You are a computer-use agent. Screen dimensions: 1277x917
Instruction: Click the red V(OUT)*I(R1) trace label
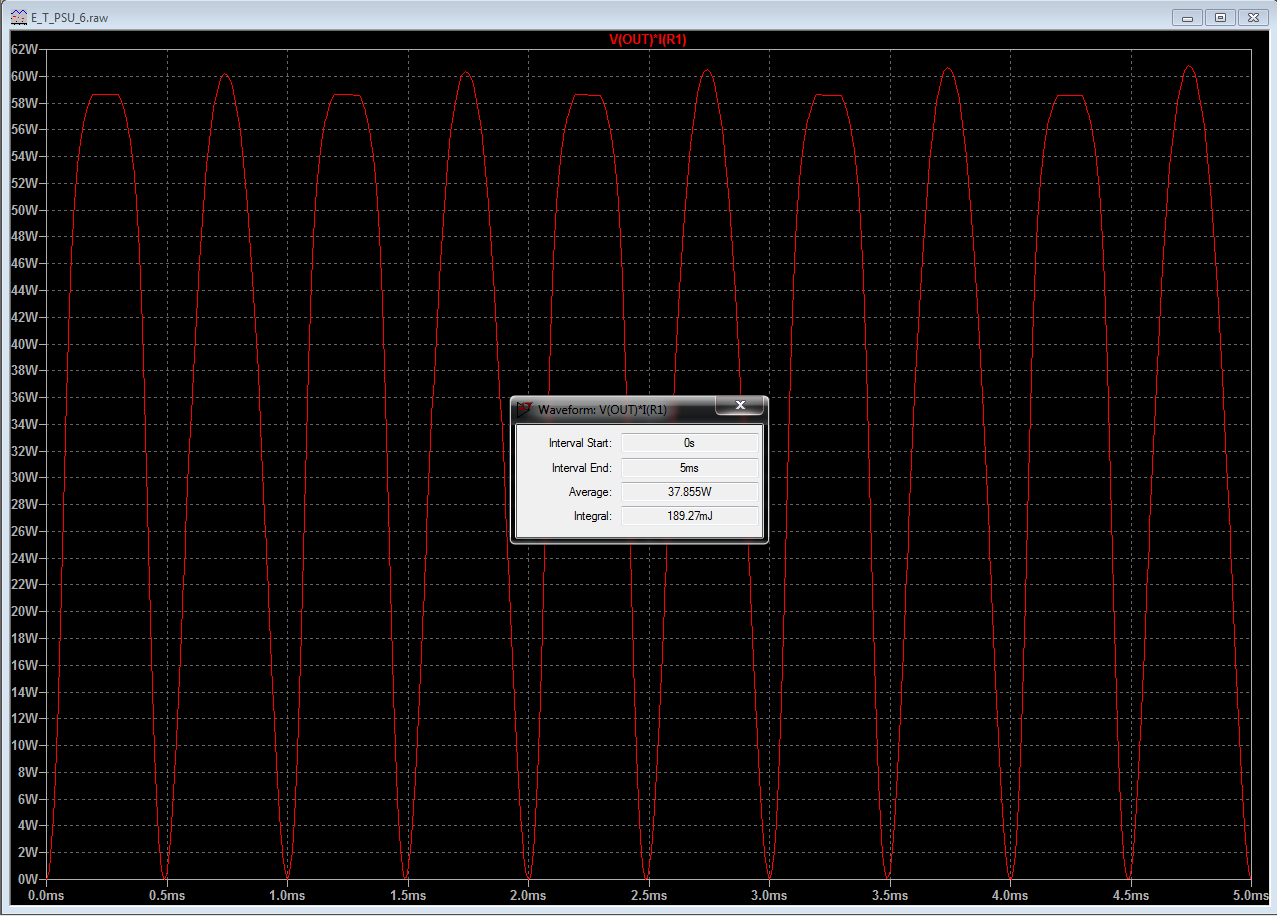(648, 40)
